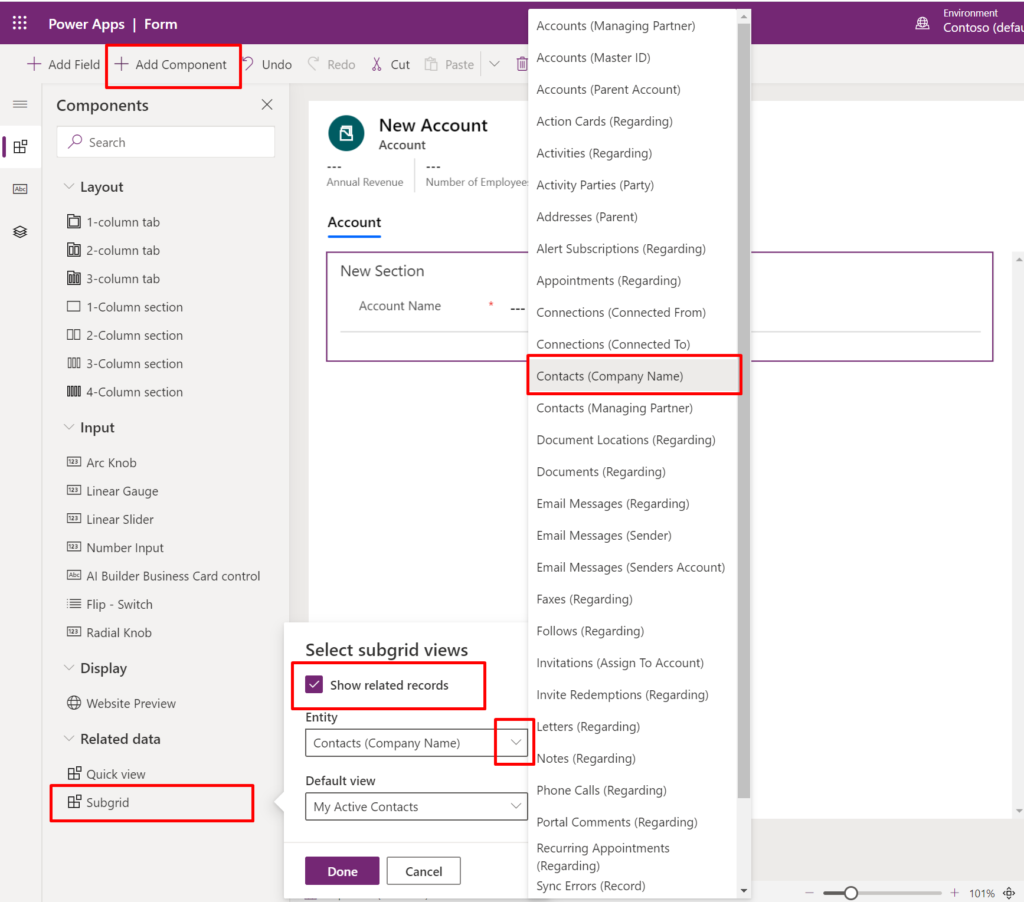The width and height of the screenshot is (1024, 902).
Task: Click the New Section header label
Action: pyautogui.click(x=382, y=270)
